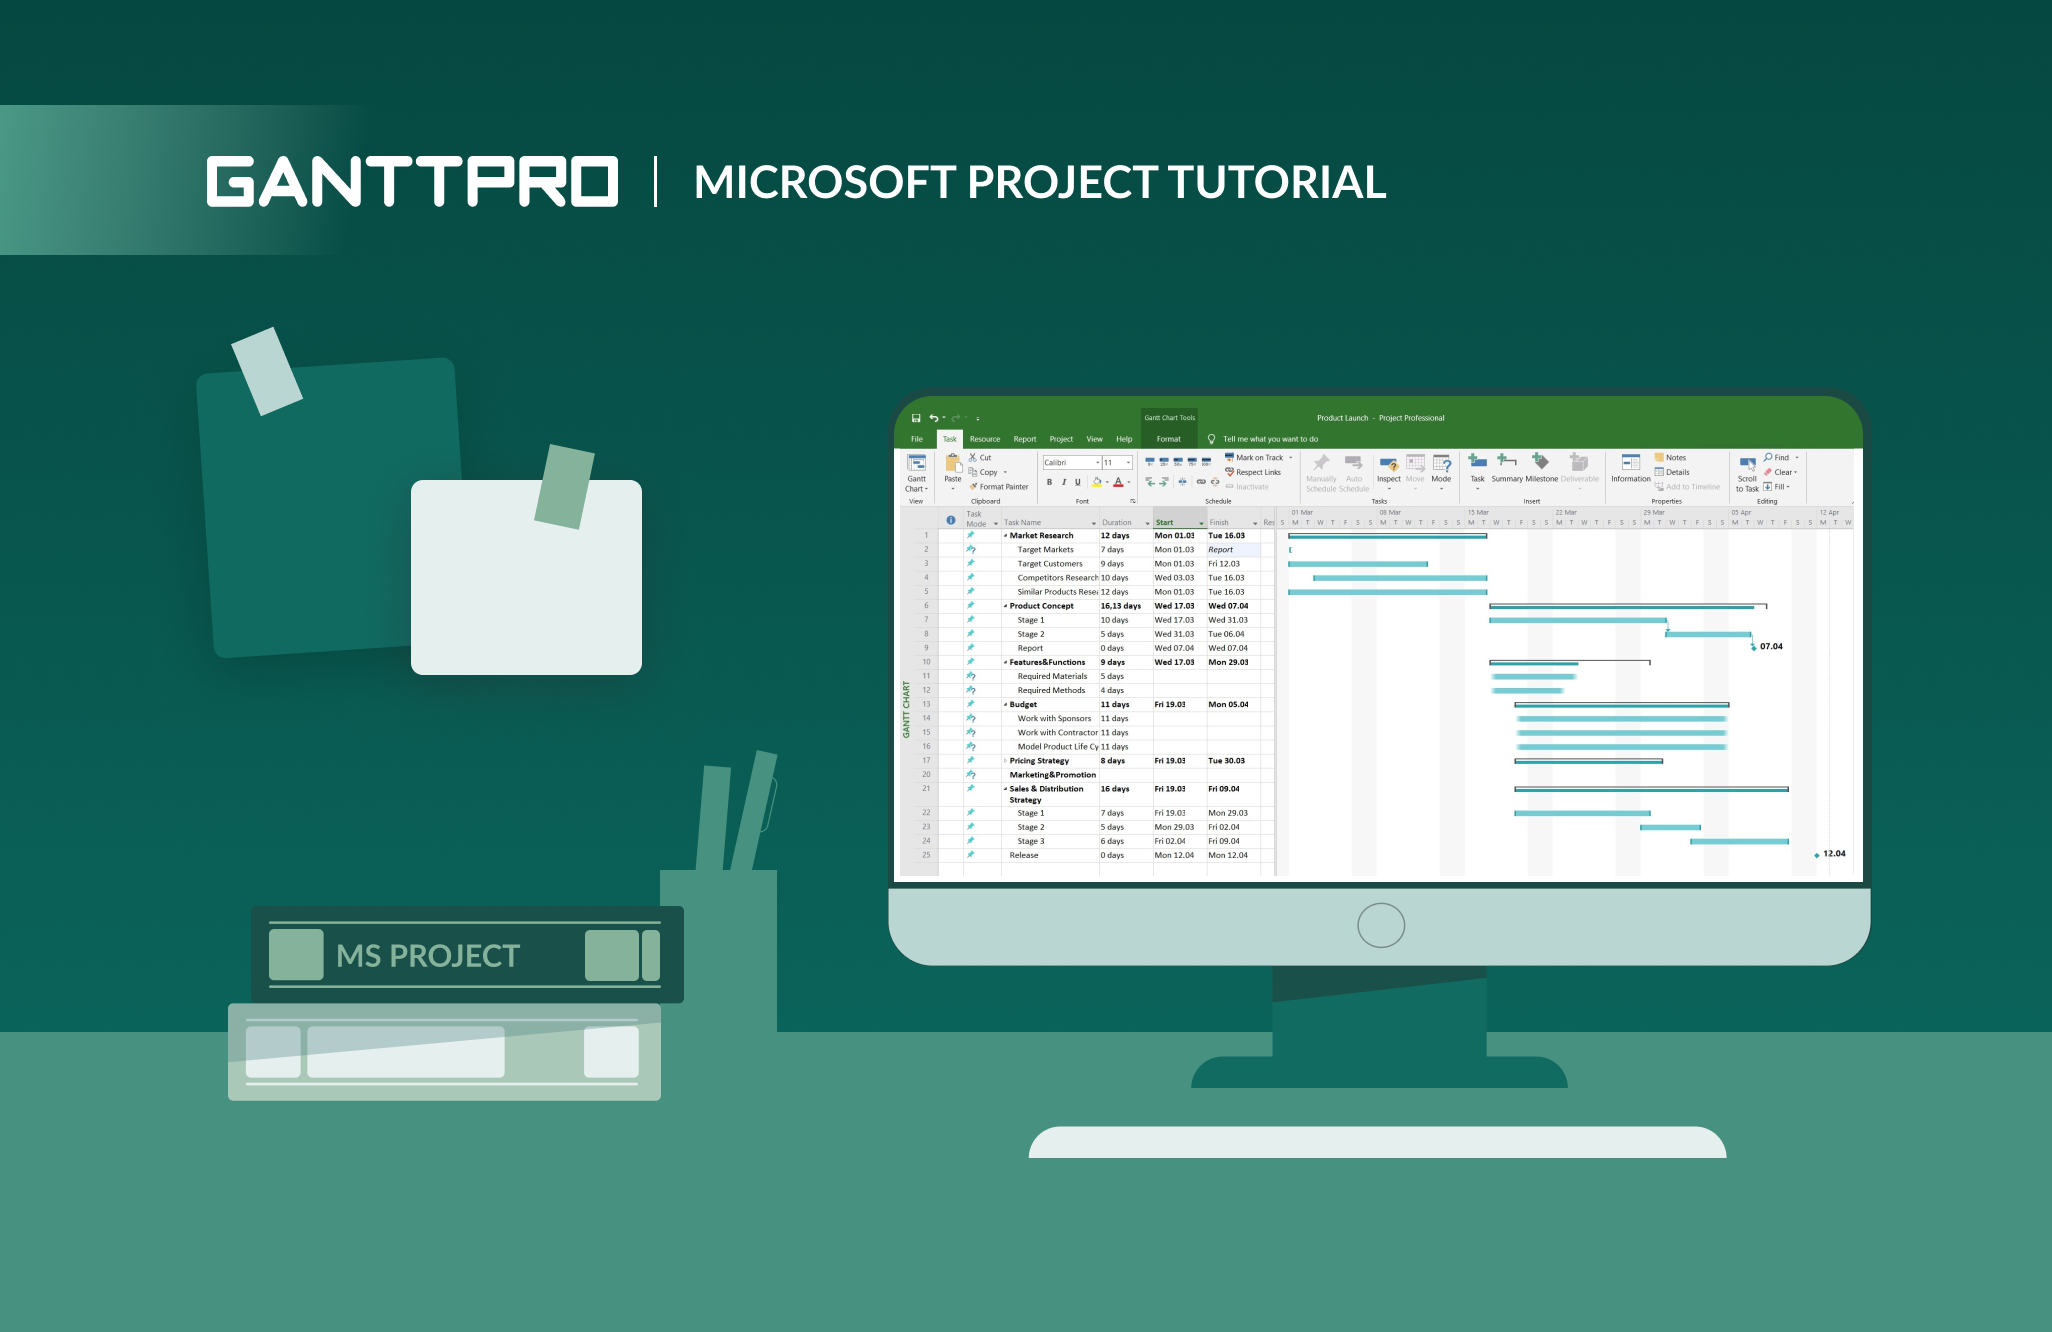Click the Link Tasks chain icon

pos(1201,482)
